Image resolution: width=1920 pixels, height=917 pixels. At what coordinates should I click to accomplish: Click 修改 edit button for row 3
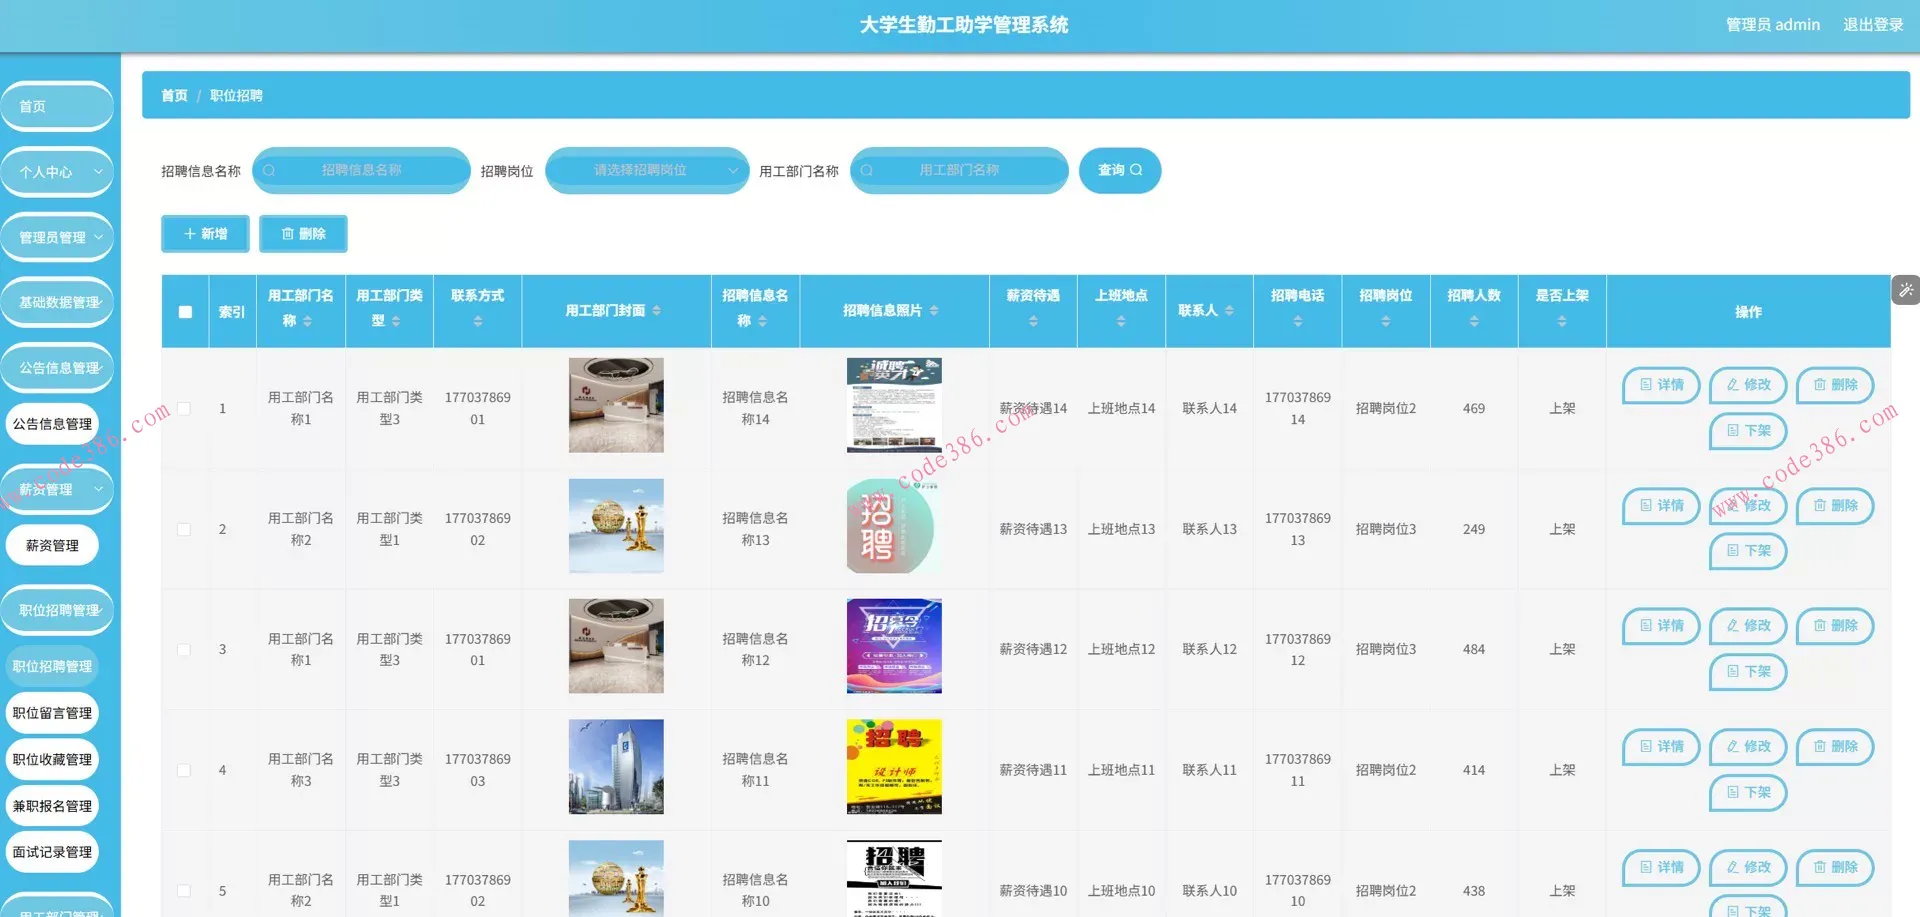click(x=1747, y=626)
